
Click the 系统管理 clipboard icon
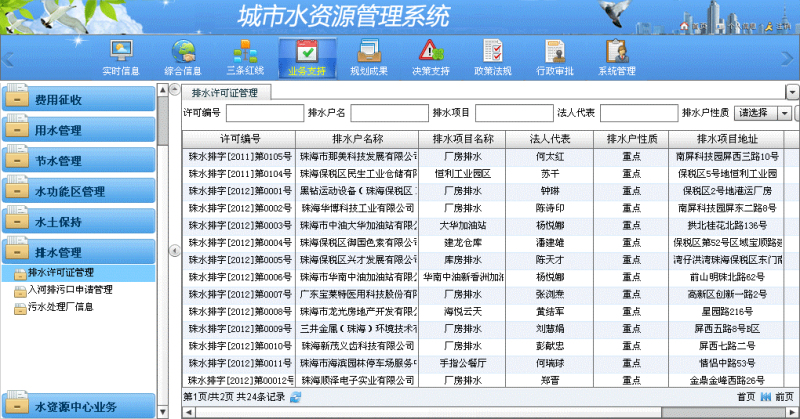[616, 50]
